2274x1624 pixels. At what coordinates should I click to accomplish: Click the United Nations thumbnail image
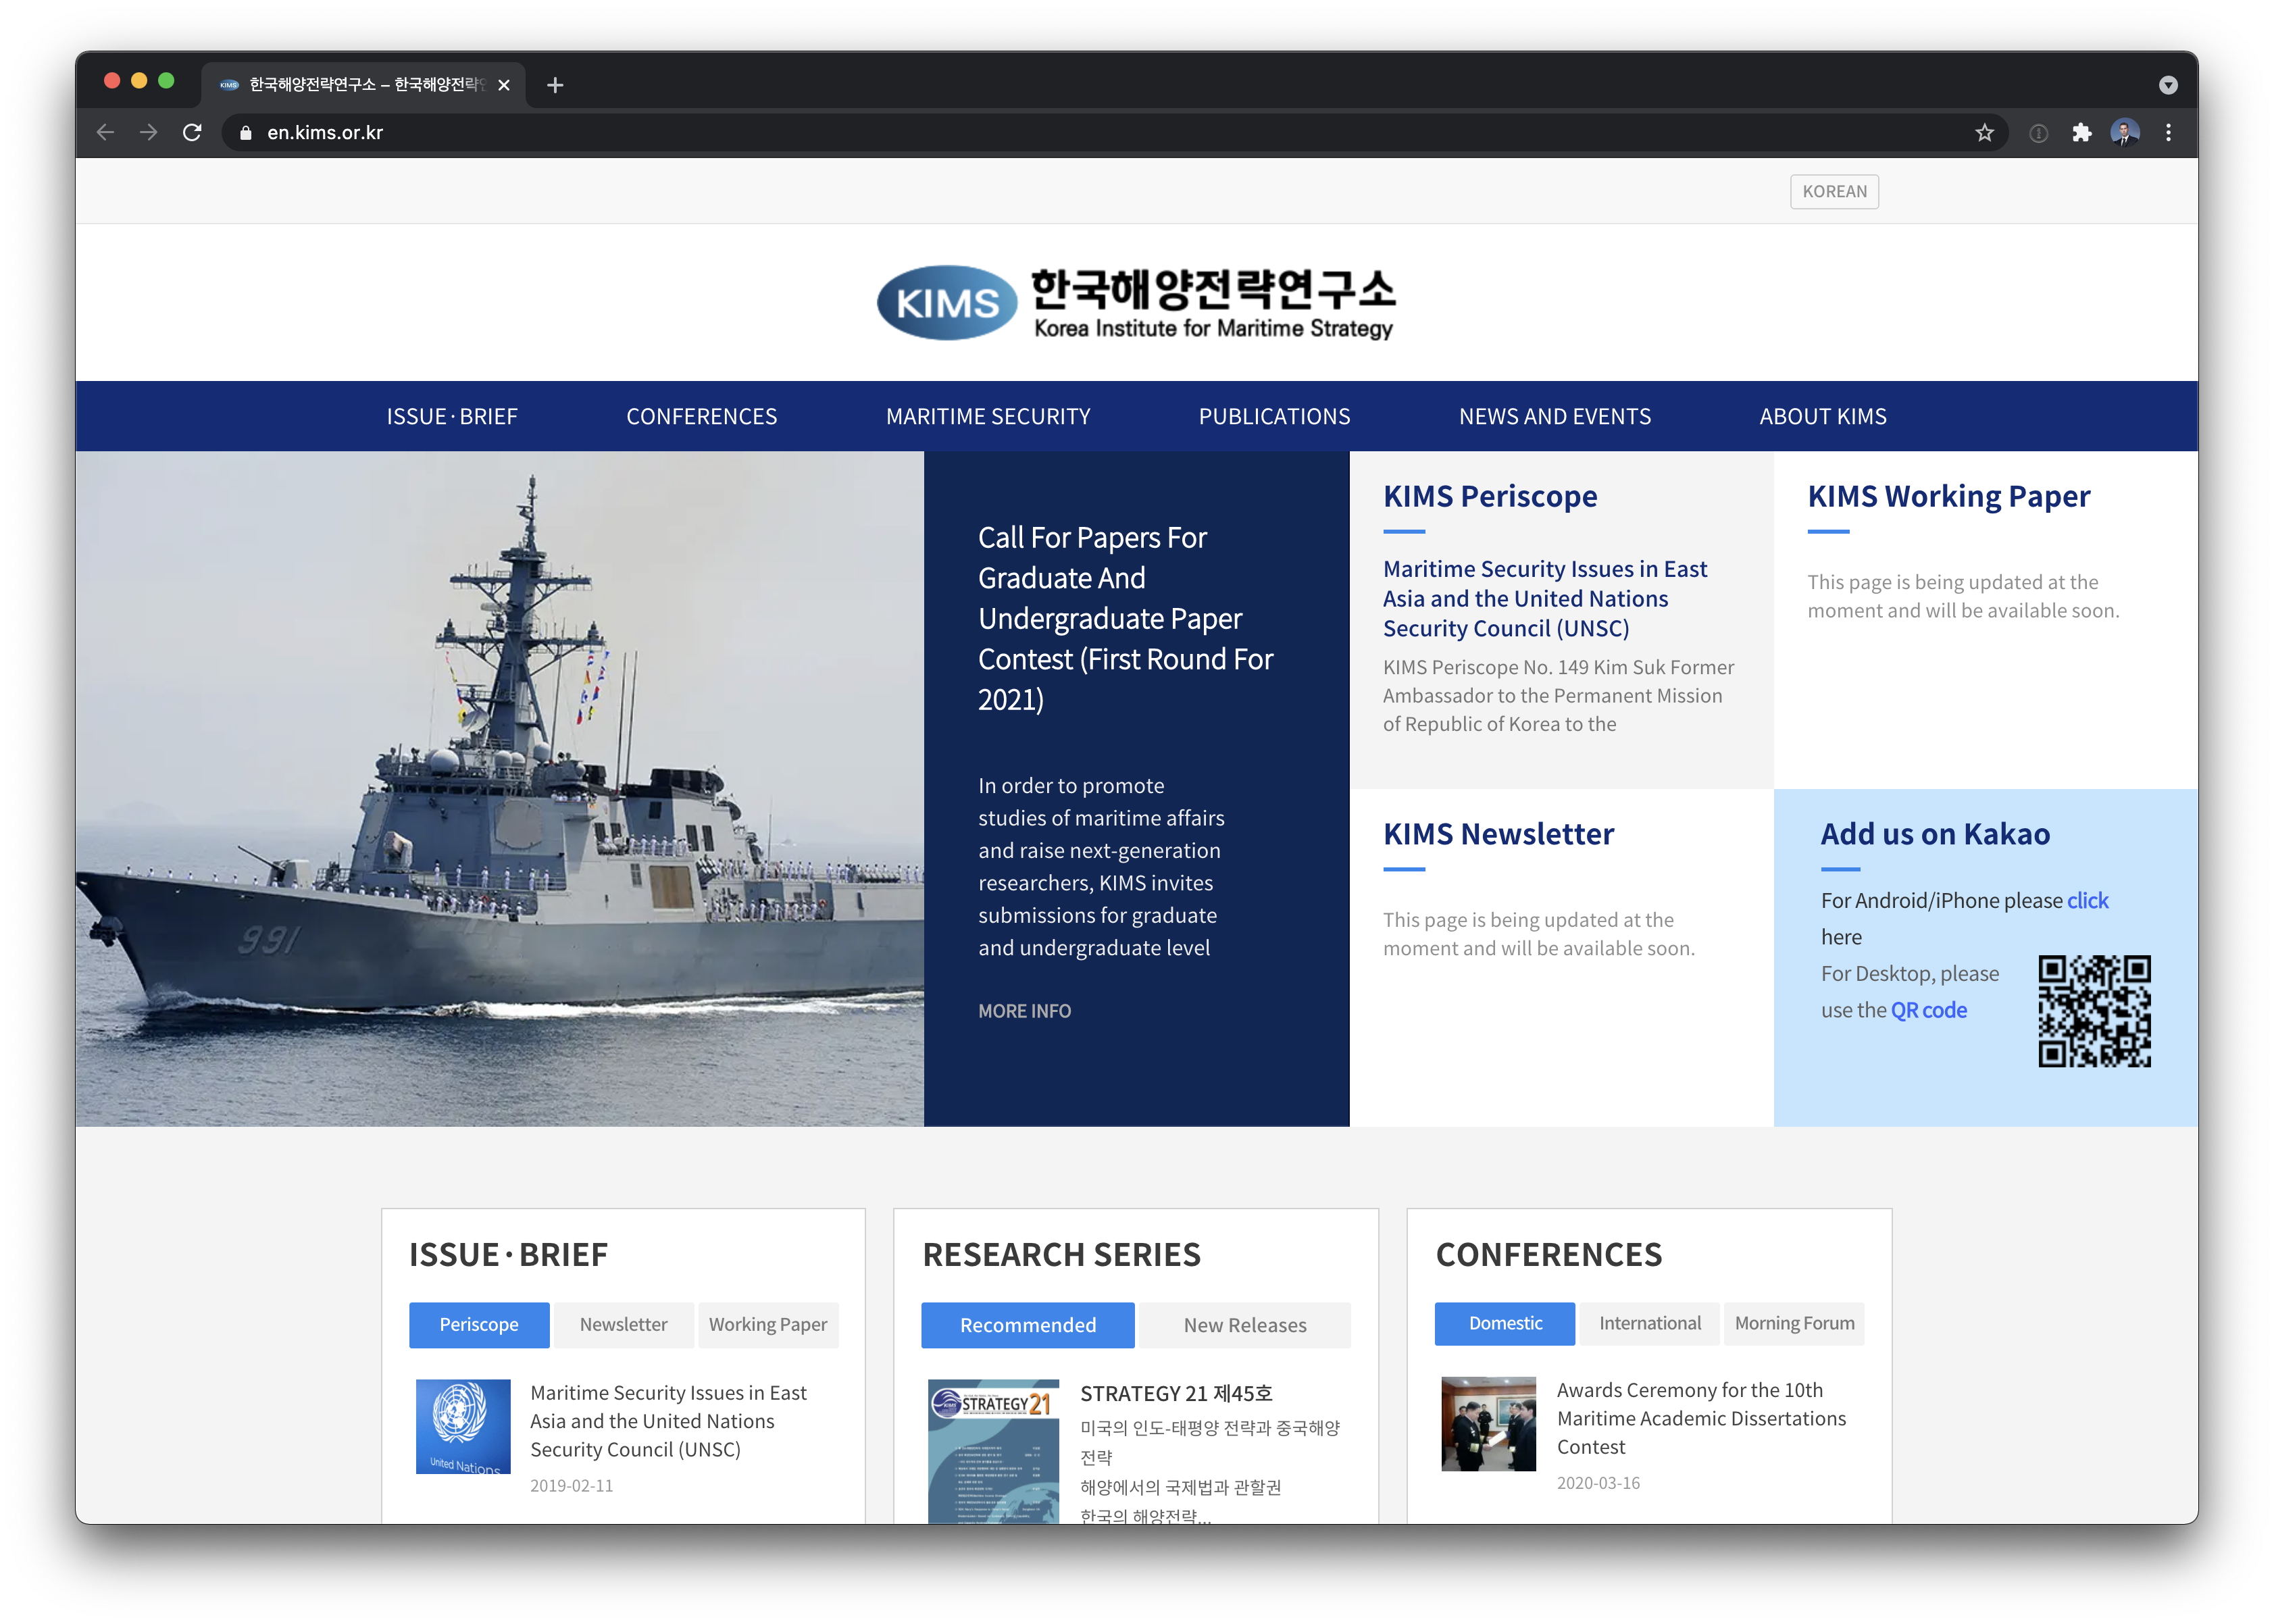click(463, 1427)
